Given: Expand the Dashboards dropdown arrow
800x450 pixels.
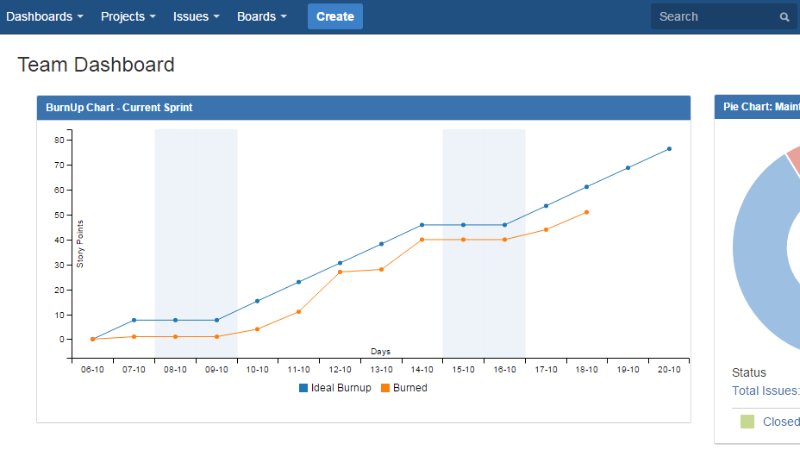Looking at the screenshot, I should 80,17.
